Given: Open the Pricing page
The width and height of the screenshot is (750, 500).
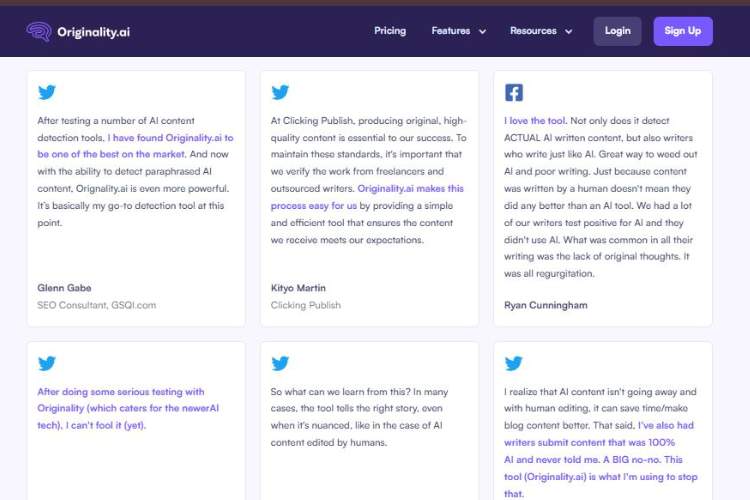Looking at the screenshot, I should (x=390, y=31).
